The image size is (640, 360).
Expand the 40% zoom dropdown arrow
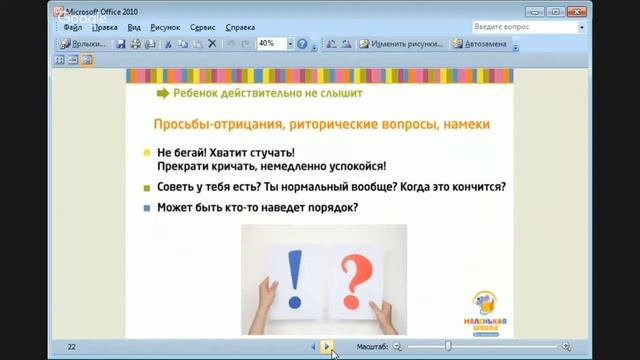290,44
